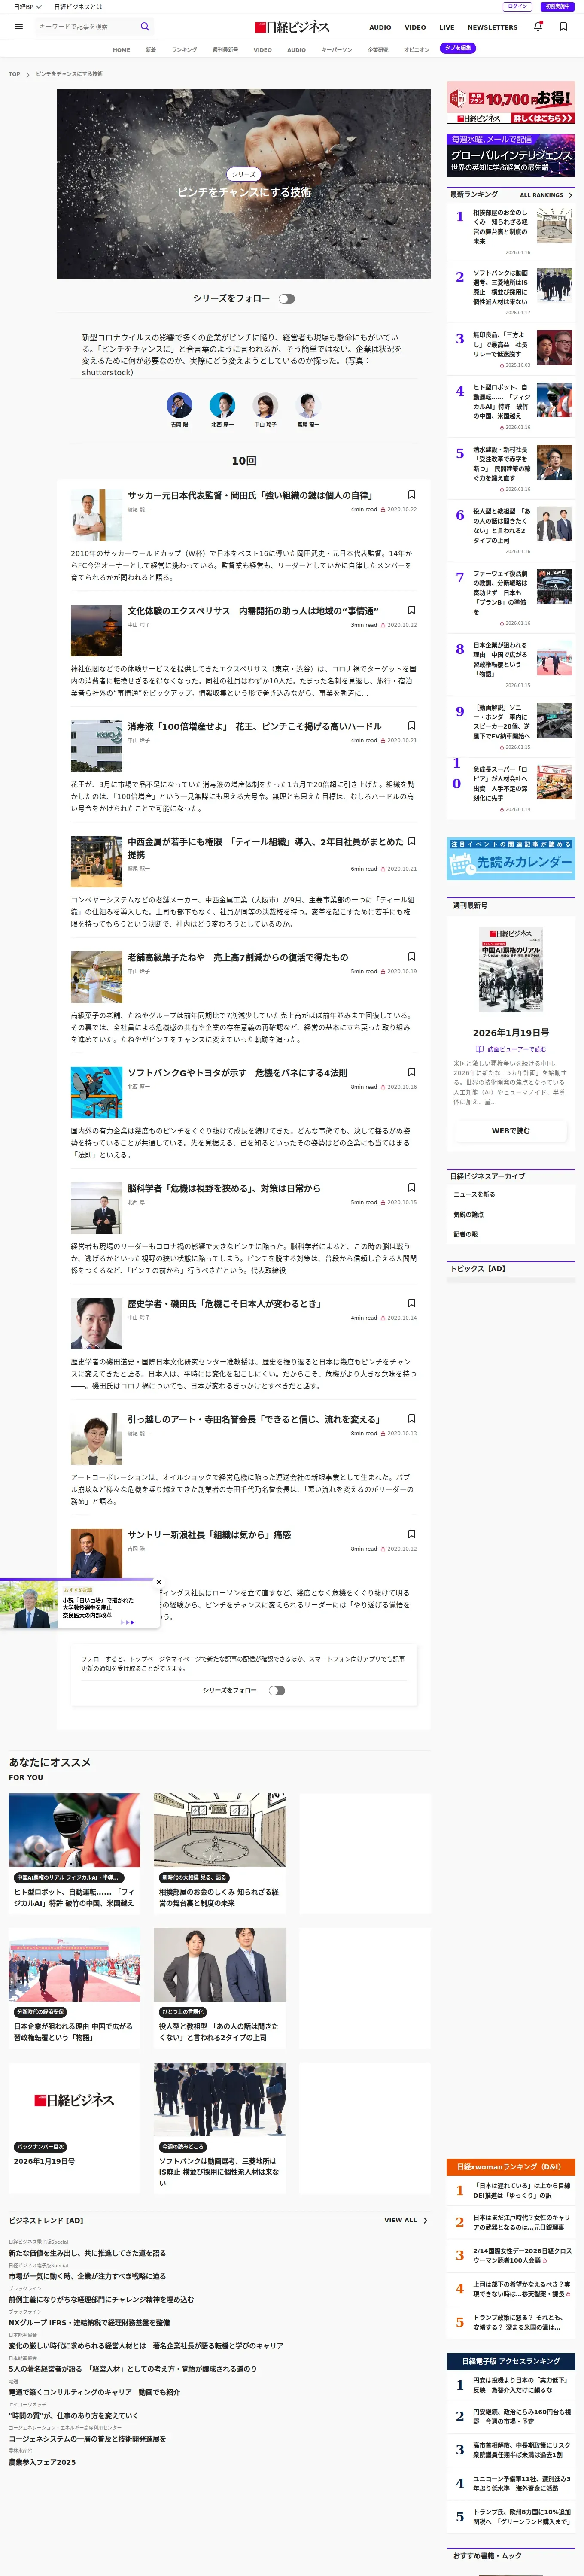584x2576 pixels.
Task: Click TOP breadcrumb link
Action: pyautogui.click(x=14, y=74)
